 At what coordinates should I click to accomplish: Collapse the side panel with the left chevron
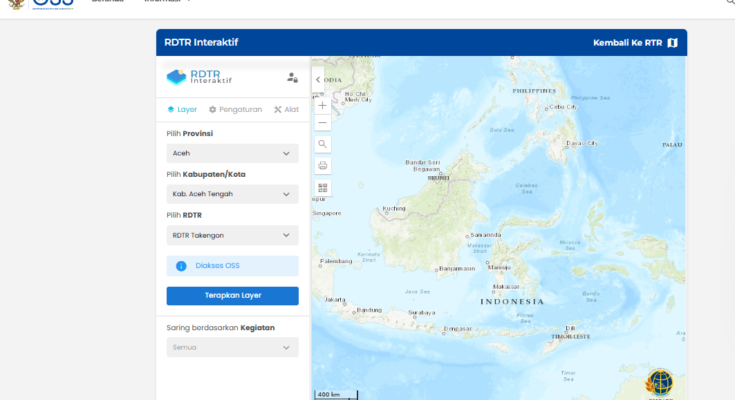tap(318, 80)
